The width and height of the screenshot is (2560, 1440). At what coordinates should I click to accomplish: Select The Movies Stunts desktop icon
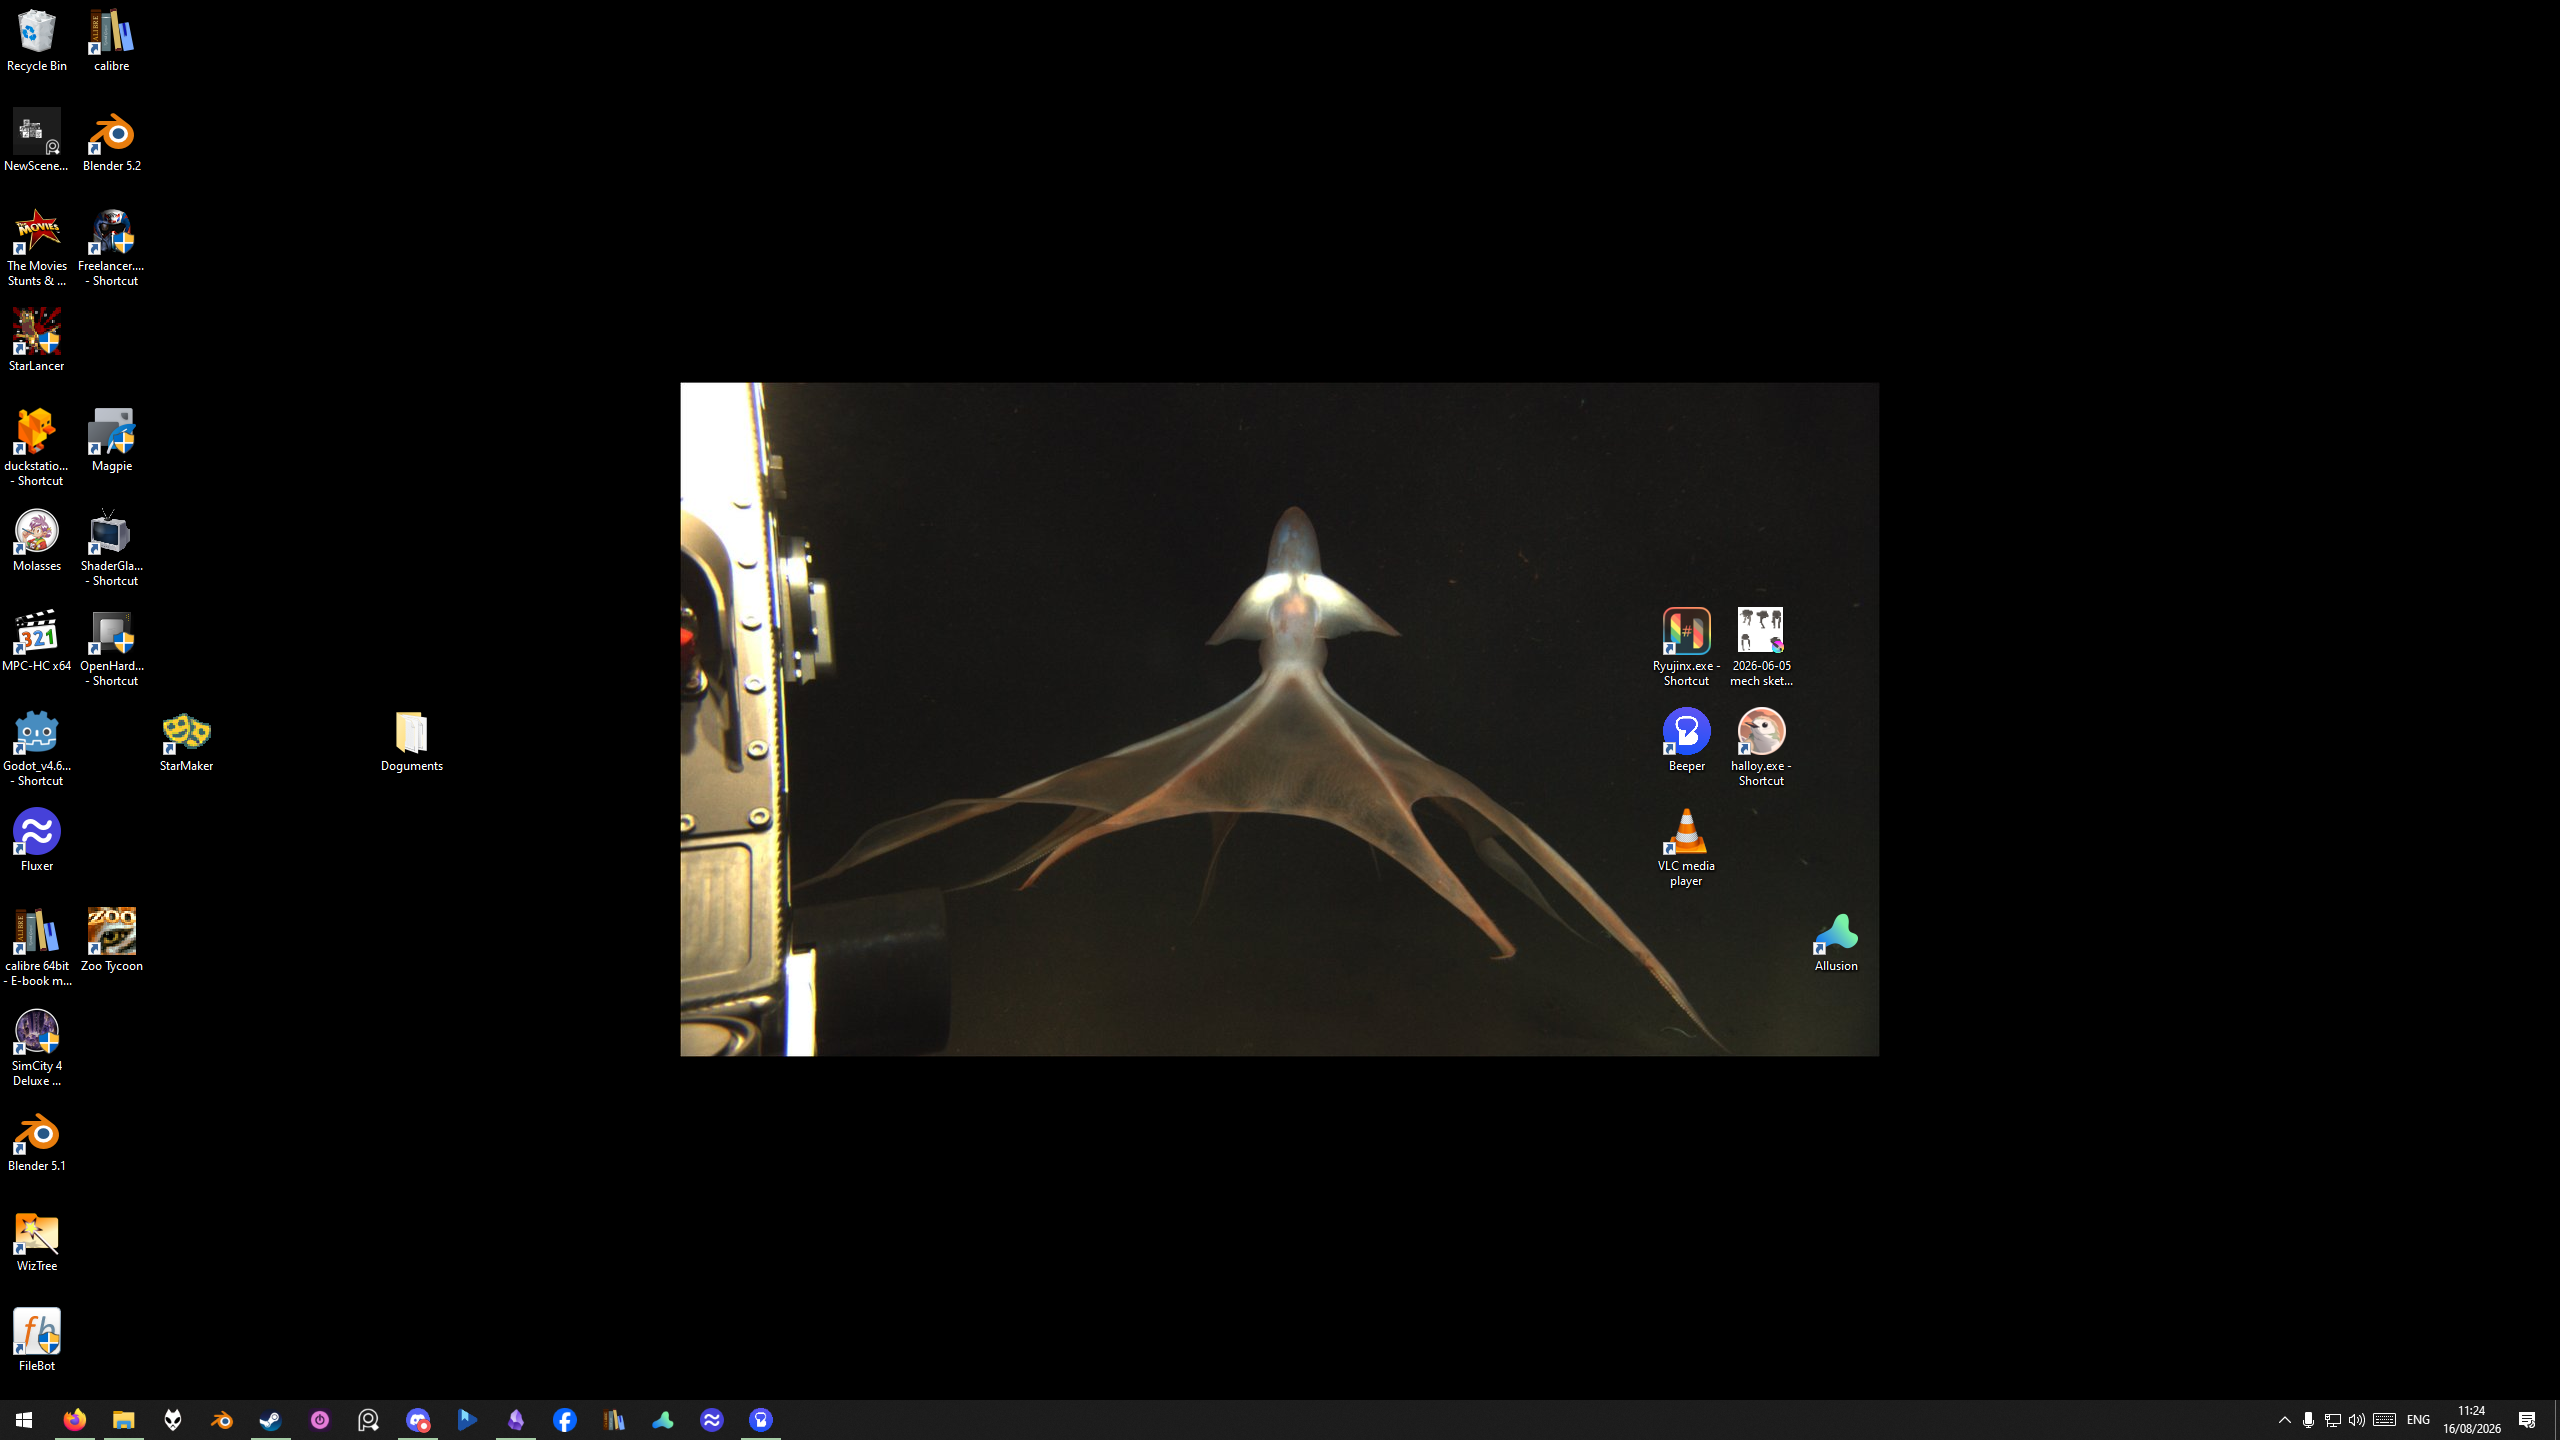click(x=37, y=248)
